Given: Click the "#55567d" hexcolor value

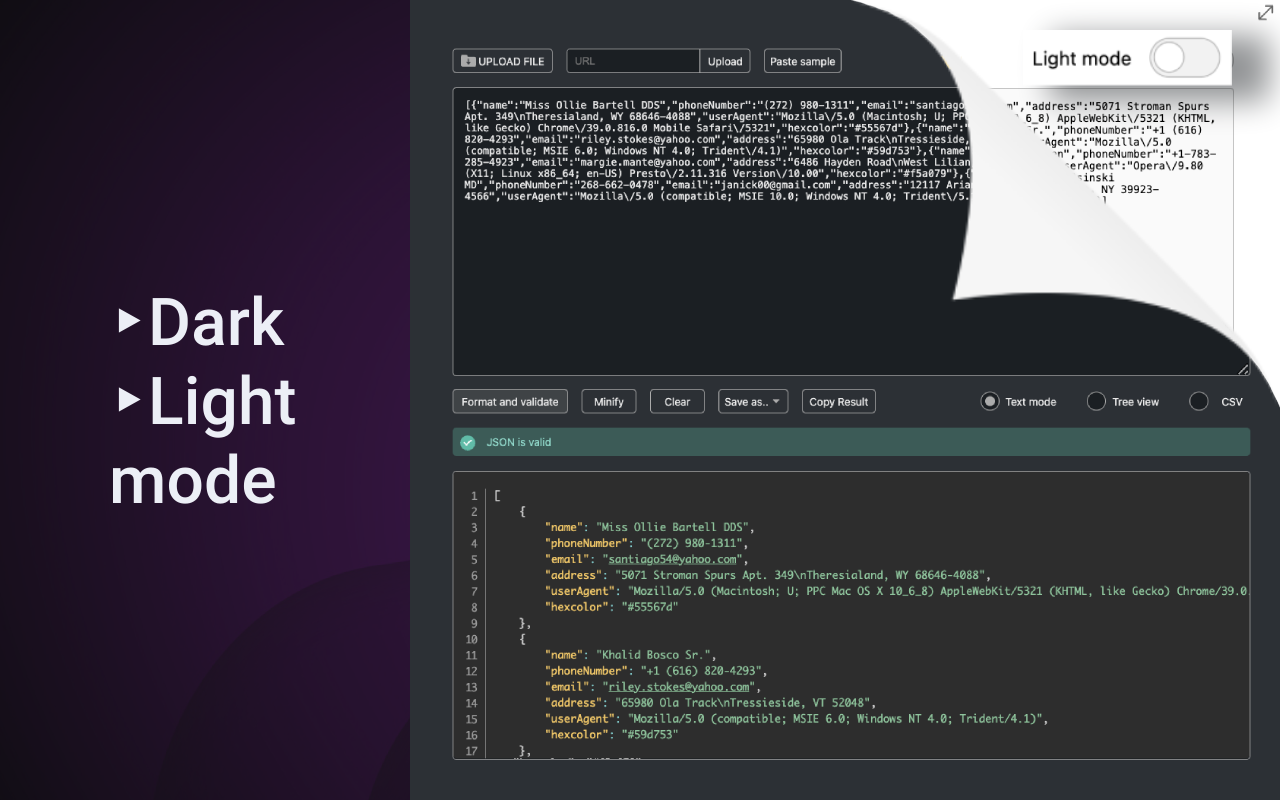Looking at the screenshot, I should click(x=650, y=608).
